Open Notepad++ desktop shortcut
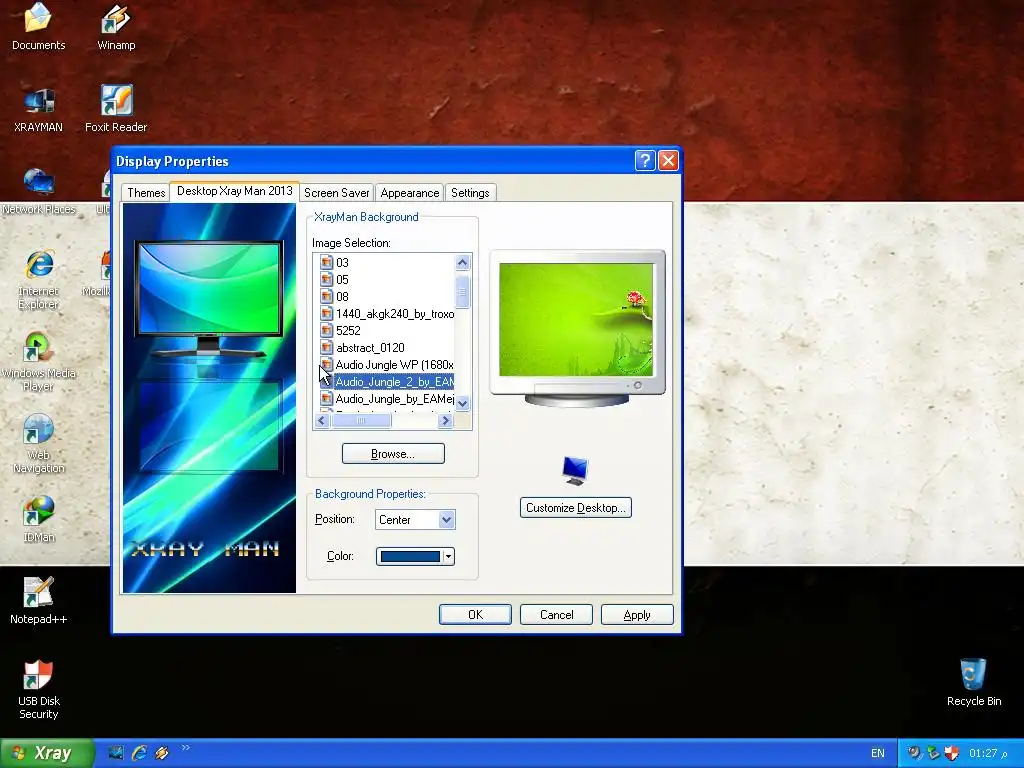Viewport: 1024px width, 768px height. [x=39, y=601]
